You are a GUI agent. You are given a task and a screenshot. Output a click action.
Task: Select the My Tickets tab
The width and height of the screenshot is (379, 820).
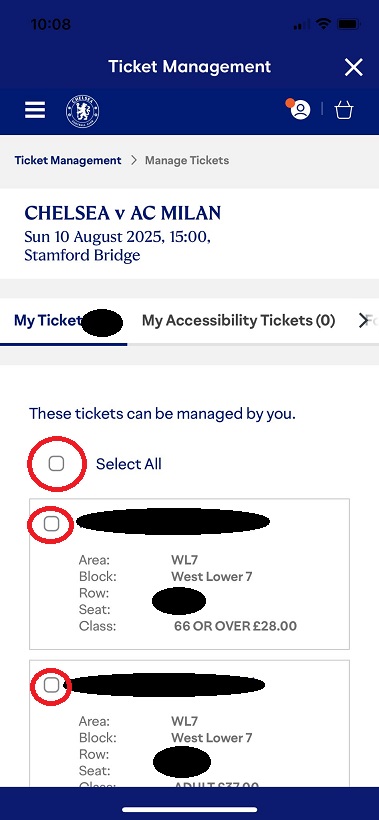[63, 320]
